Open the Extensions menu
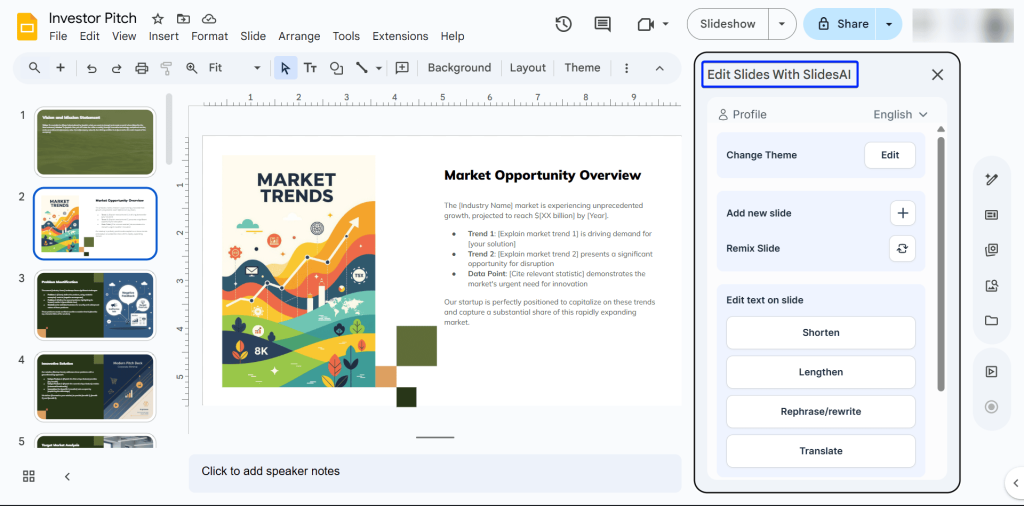Image resolution: width=1024 pixels, height=506 pixels. (x=400, y=36)
